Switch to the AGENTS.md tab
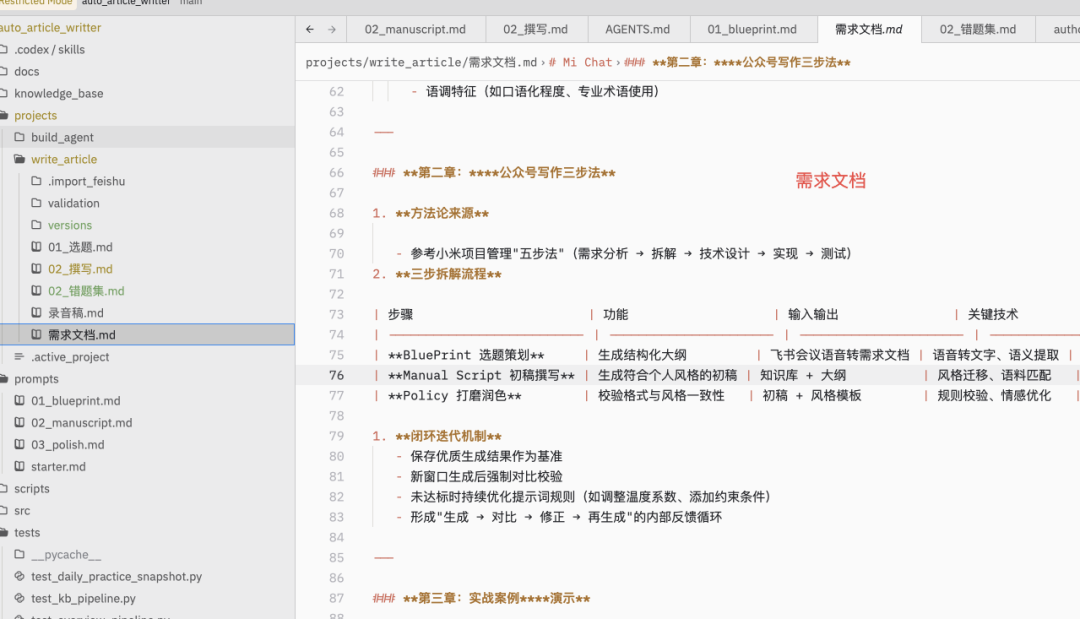The height and width of the screenshot is (619, 1080). pyautogui.click(x=638, y=30)
